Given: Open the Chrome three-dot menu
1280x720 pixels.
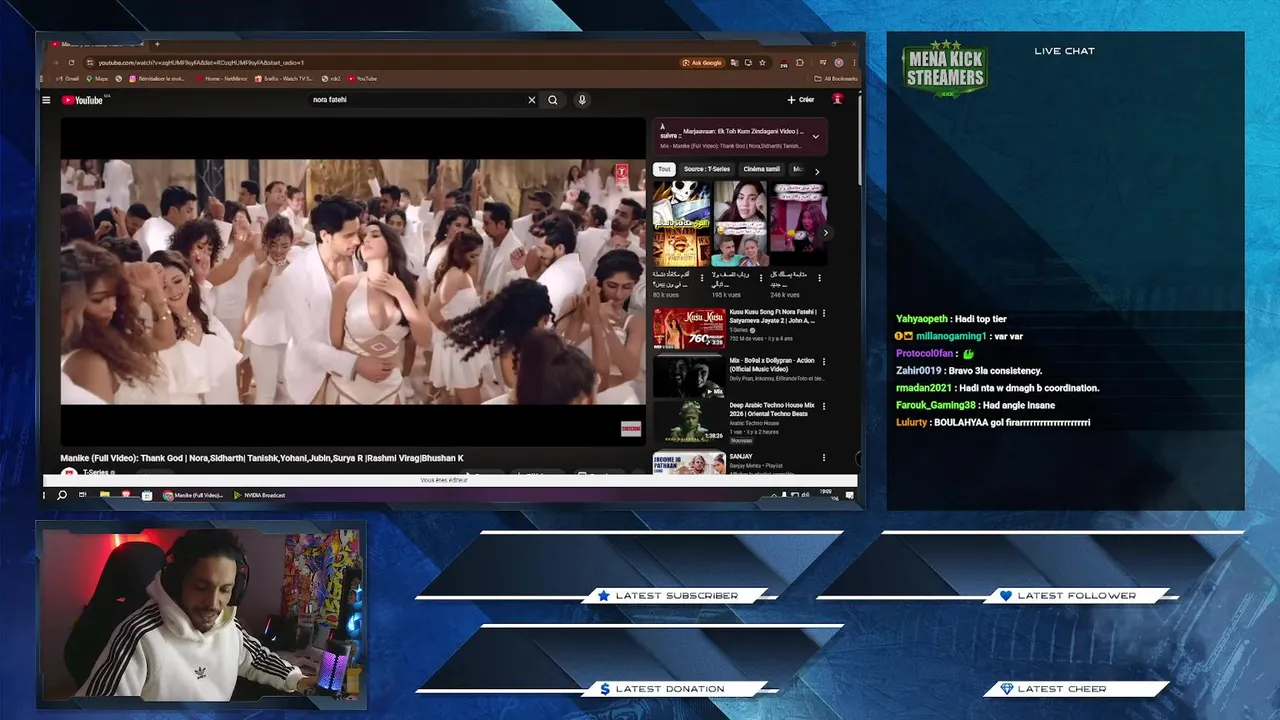Looking at the screenshot, I should [854, 62].
